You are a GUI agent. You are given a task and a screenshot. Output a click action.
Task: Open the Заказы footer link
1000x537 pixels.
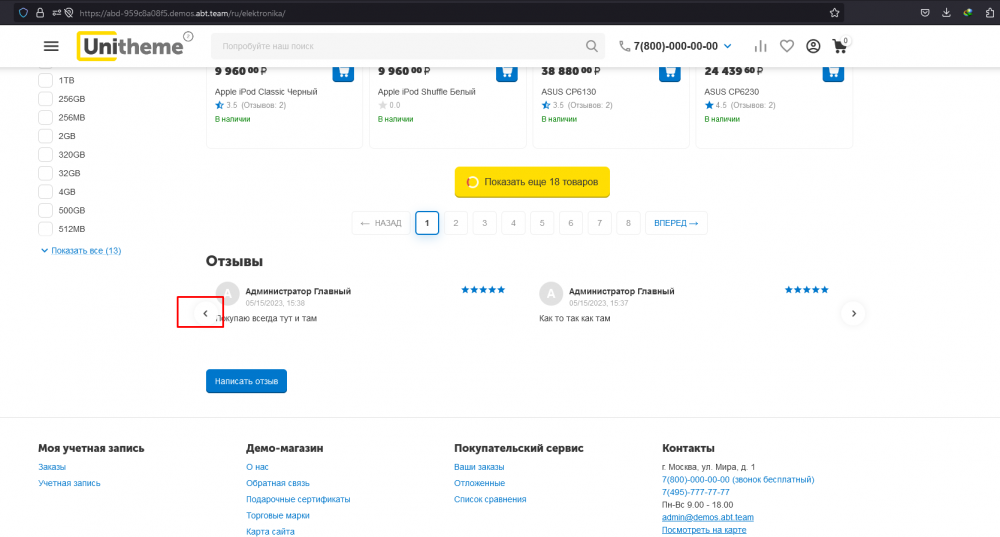pyautogui.click(x=52, y=467)
